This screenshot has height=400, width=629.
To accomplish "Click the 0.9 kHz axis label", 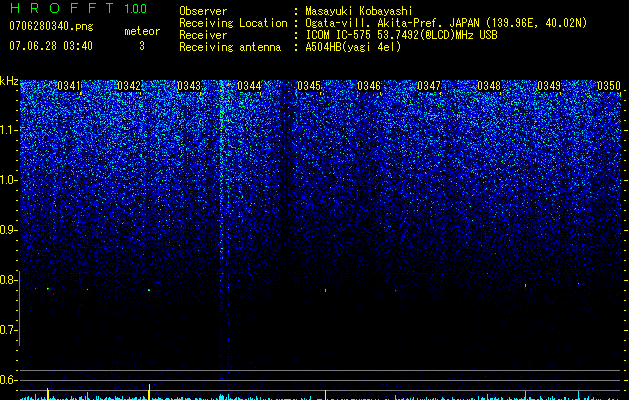I will (8, 230).
